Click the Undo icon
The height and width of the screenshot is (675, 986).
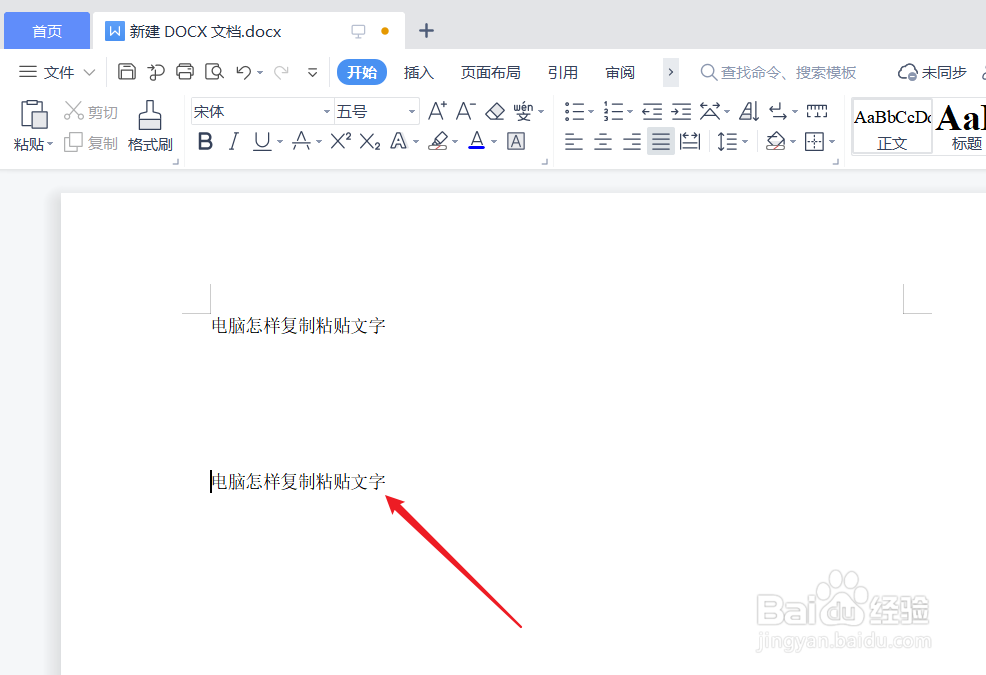coord(243,71)
